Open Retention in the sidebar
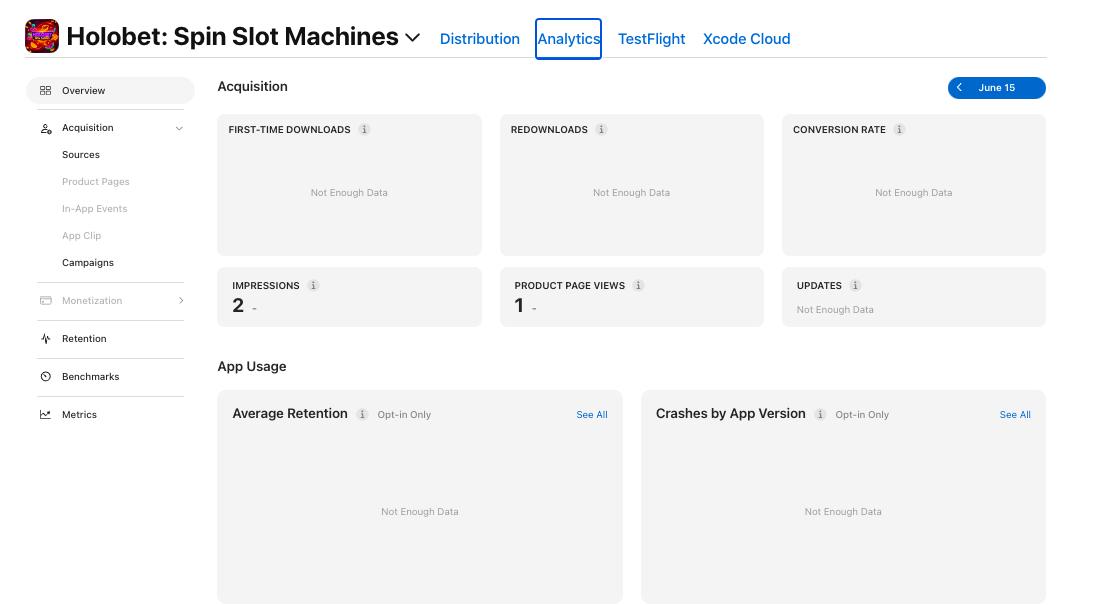 click(x=84, y=339)
